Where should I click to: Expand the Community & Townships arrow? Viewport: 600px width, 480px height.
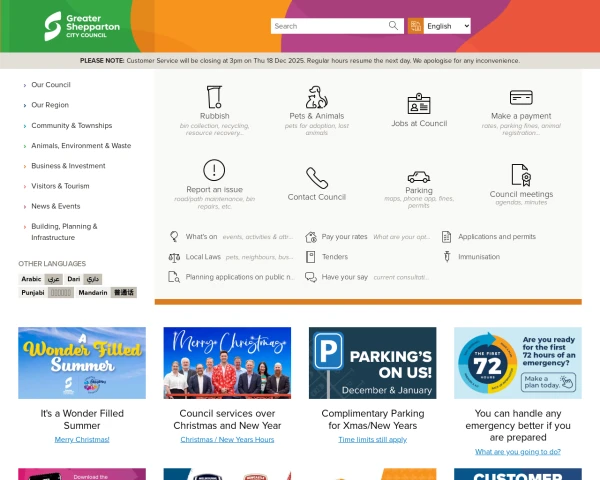click(x=25, y=126)
